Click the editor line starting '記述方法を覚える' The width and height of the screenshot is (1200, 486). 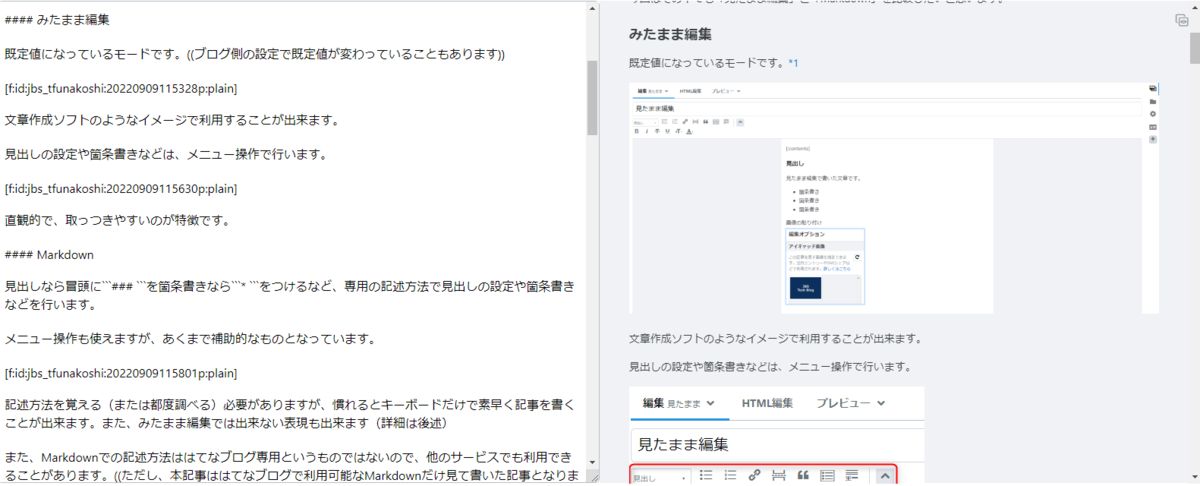coord(290,414)
